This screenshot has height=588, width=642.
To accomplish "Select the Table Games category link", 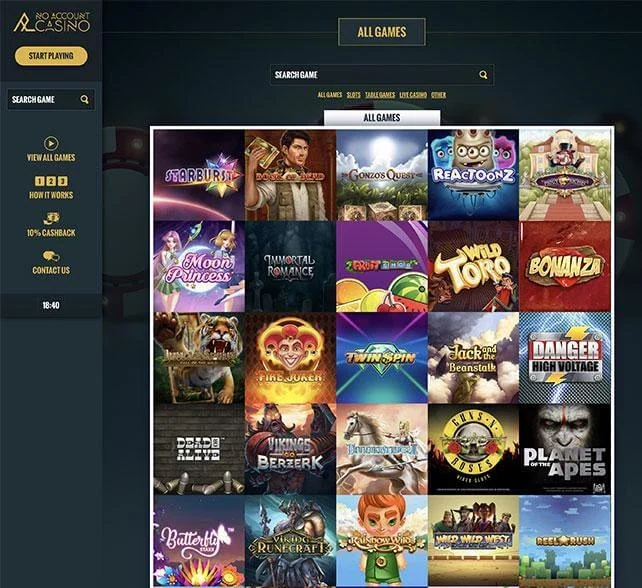I will (x=380, y=95).
